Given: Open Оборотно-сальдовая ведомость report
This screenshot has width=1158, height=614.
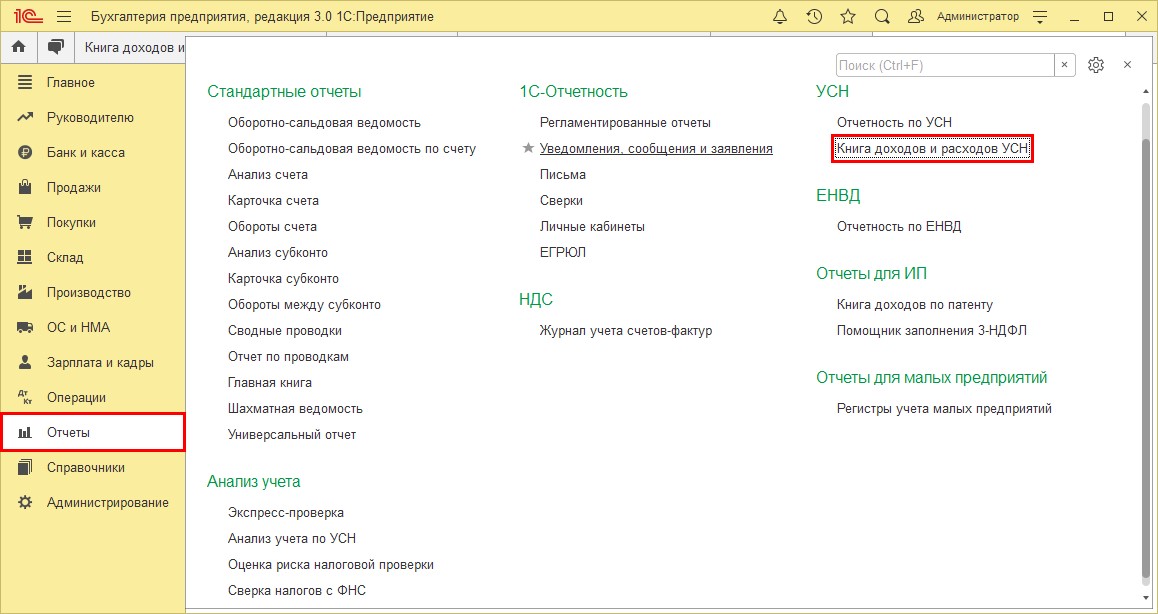Looking at the screenshot, I should 324,123.
